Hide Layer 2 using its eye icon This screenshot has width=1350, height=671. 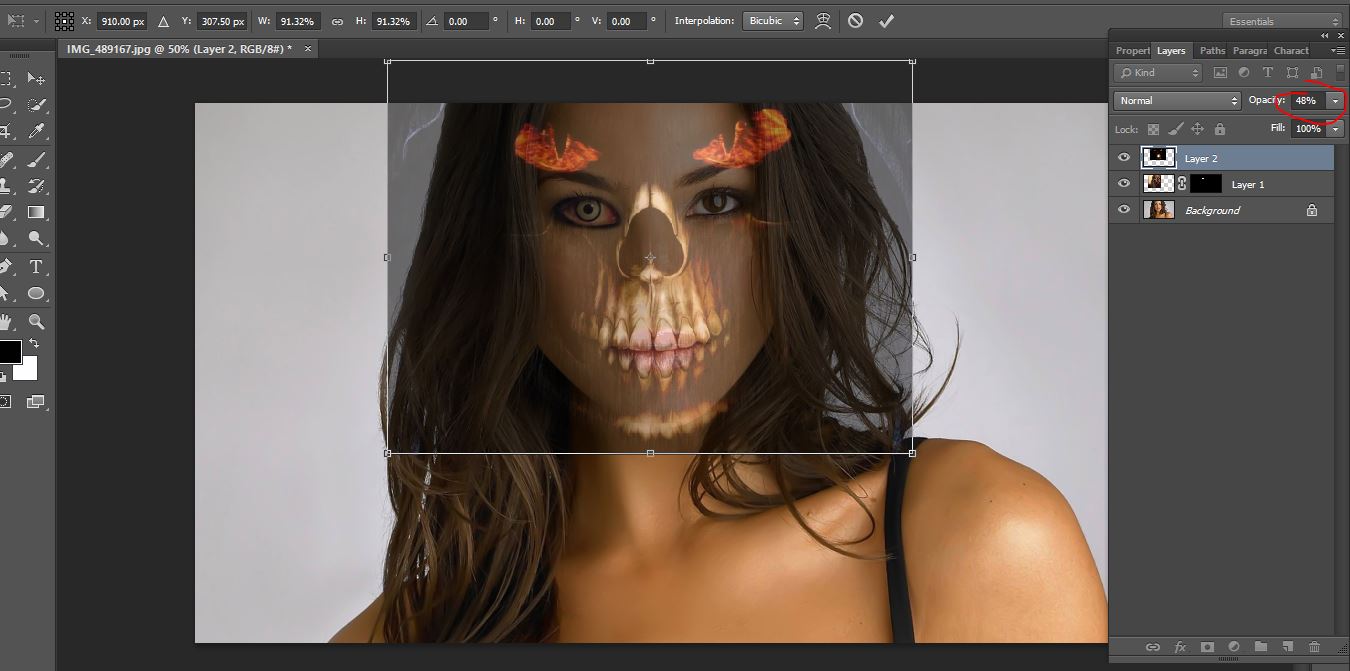(1124, 158)
